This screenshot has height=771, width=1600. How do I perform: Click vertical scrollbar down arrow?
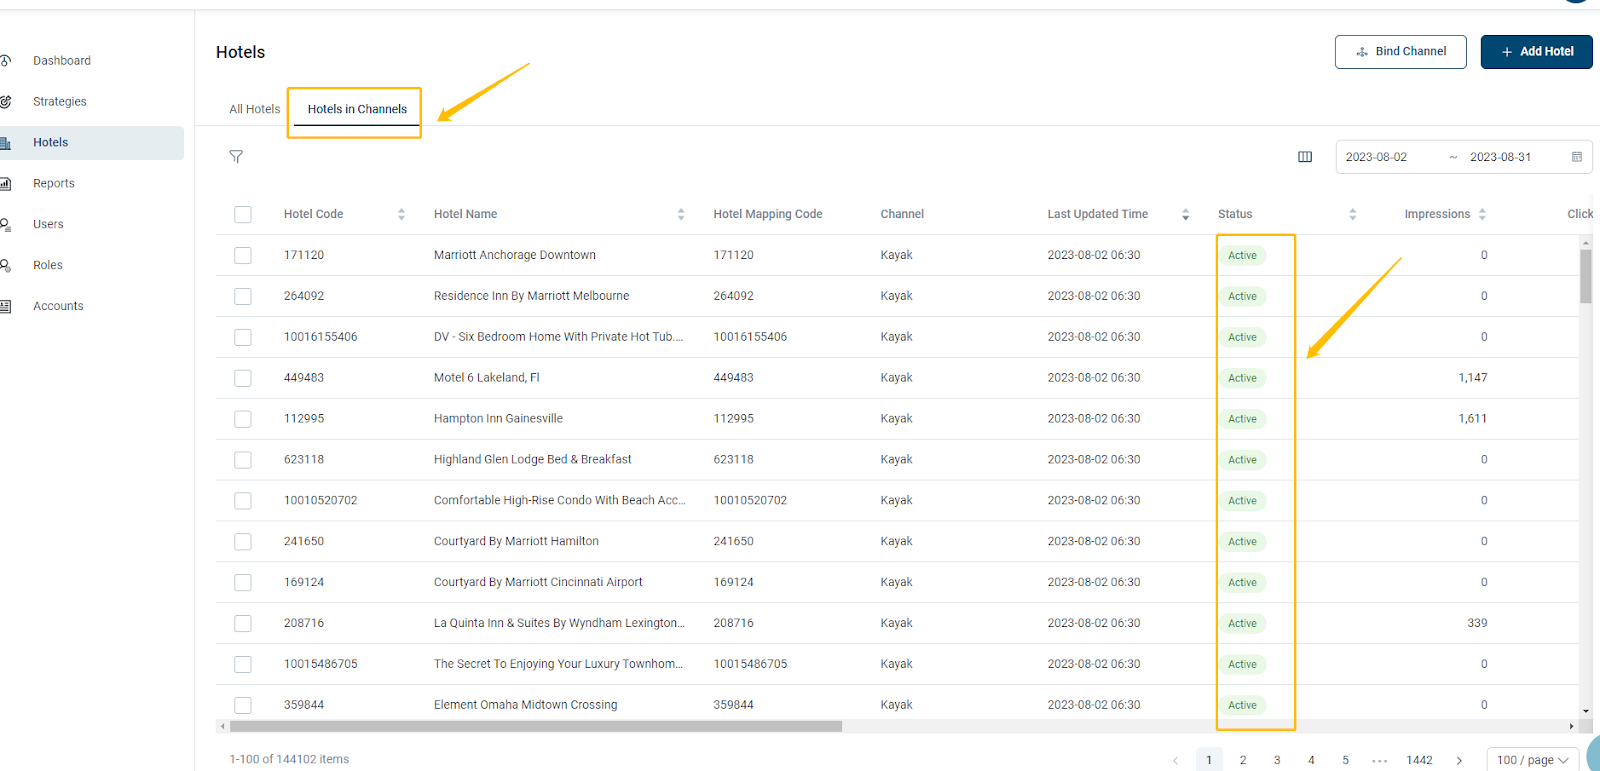[x=1586, y=712]
